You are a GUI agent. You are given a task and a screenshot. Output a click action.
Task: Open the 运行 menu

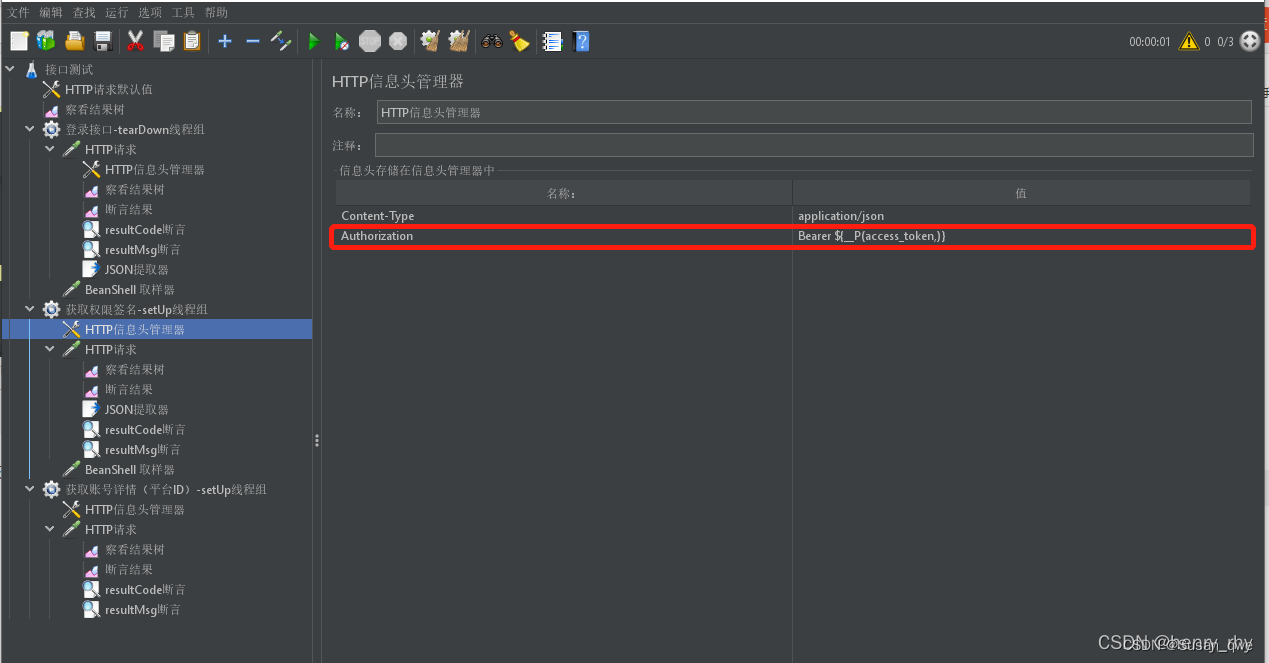click(117, 13)
